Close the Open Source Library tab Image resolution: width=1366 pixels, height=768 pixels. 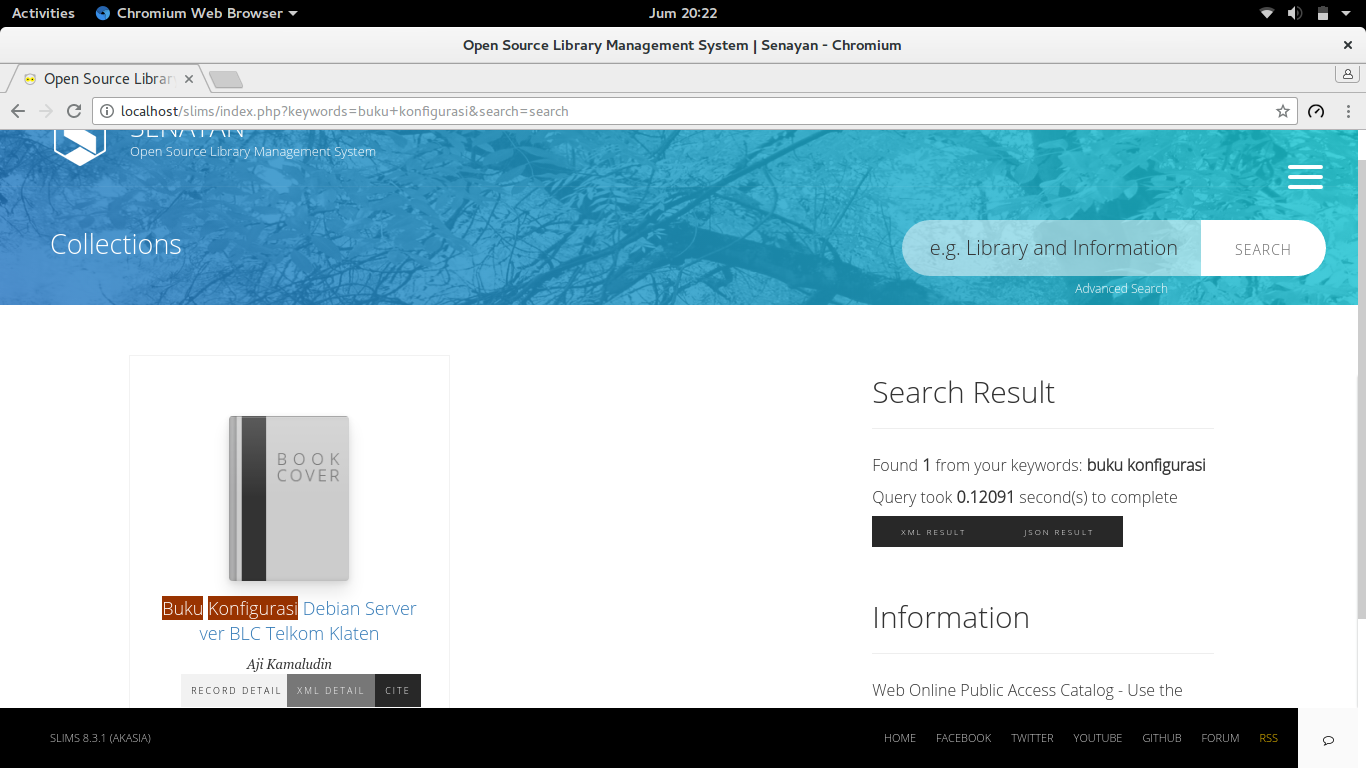click(189, 79)
